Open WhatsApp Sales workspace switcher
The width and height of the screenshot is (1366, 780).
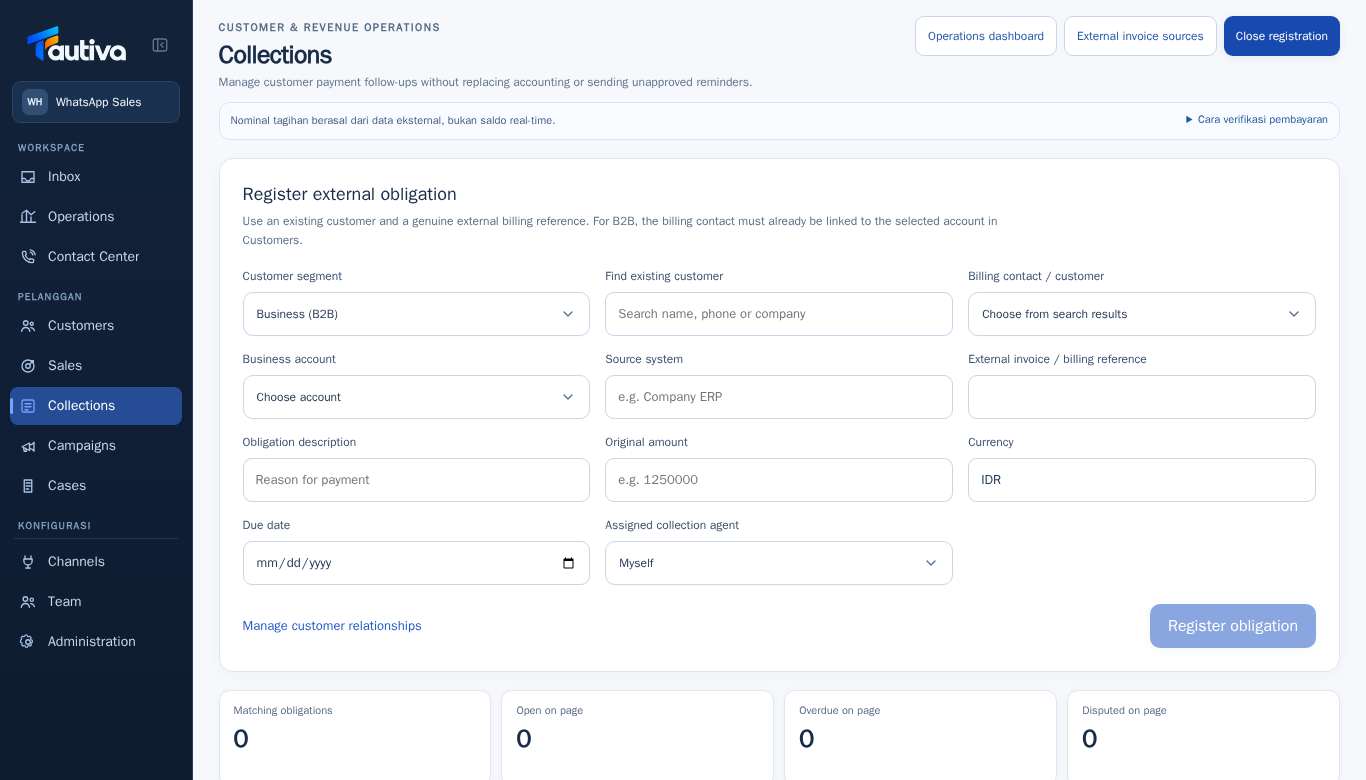coord(96,102)
